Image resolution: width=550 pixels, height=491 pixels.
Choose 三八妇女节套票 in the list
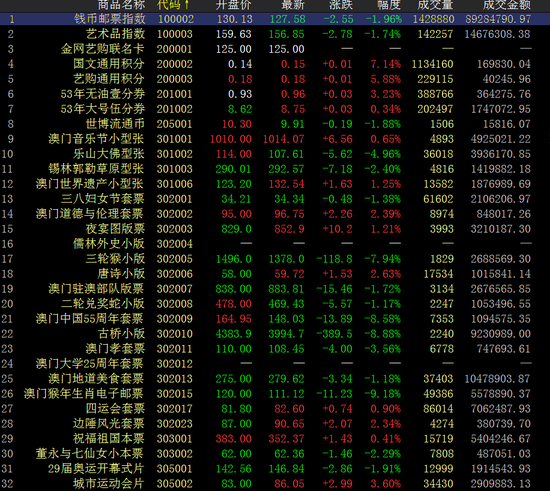(x=102, y=199)
